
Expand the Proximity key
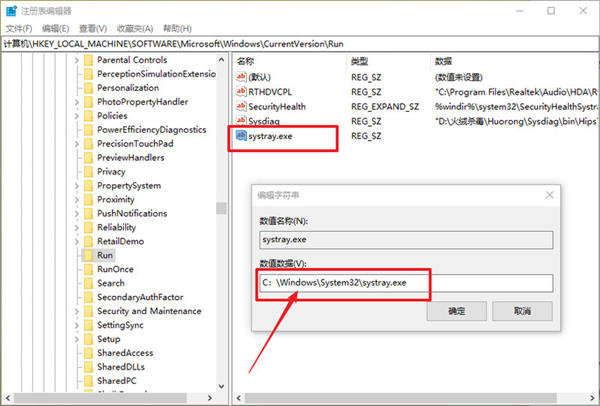click(x=77, y=200)
